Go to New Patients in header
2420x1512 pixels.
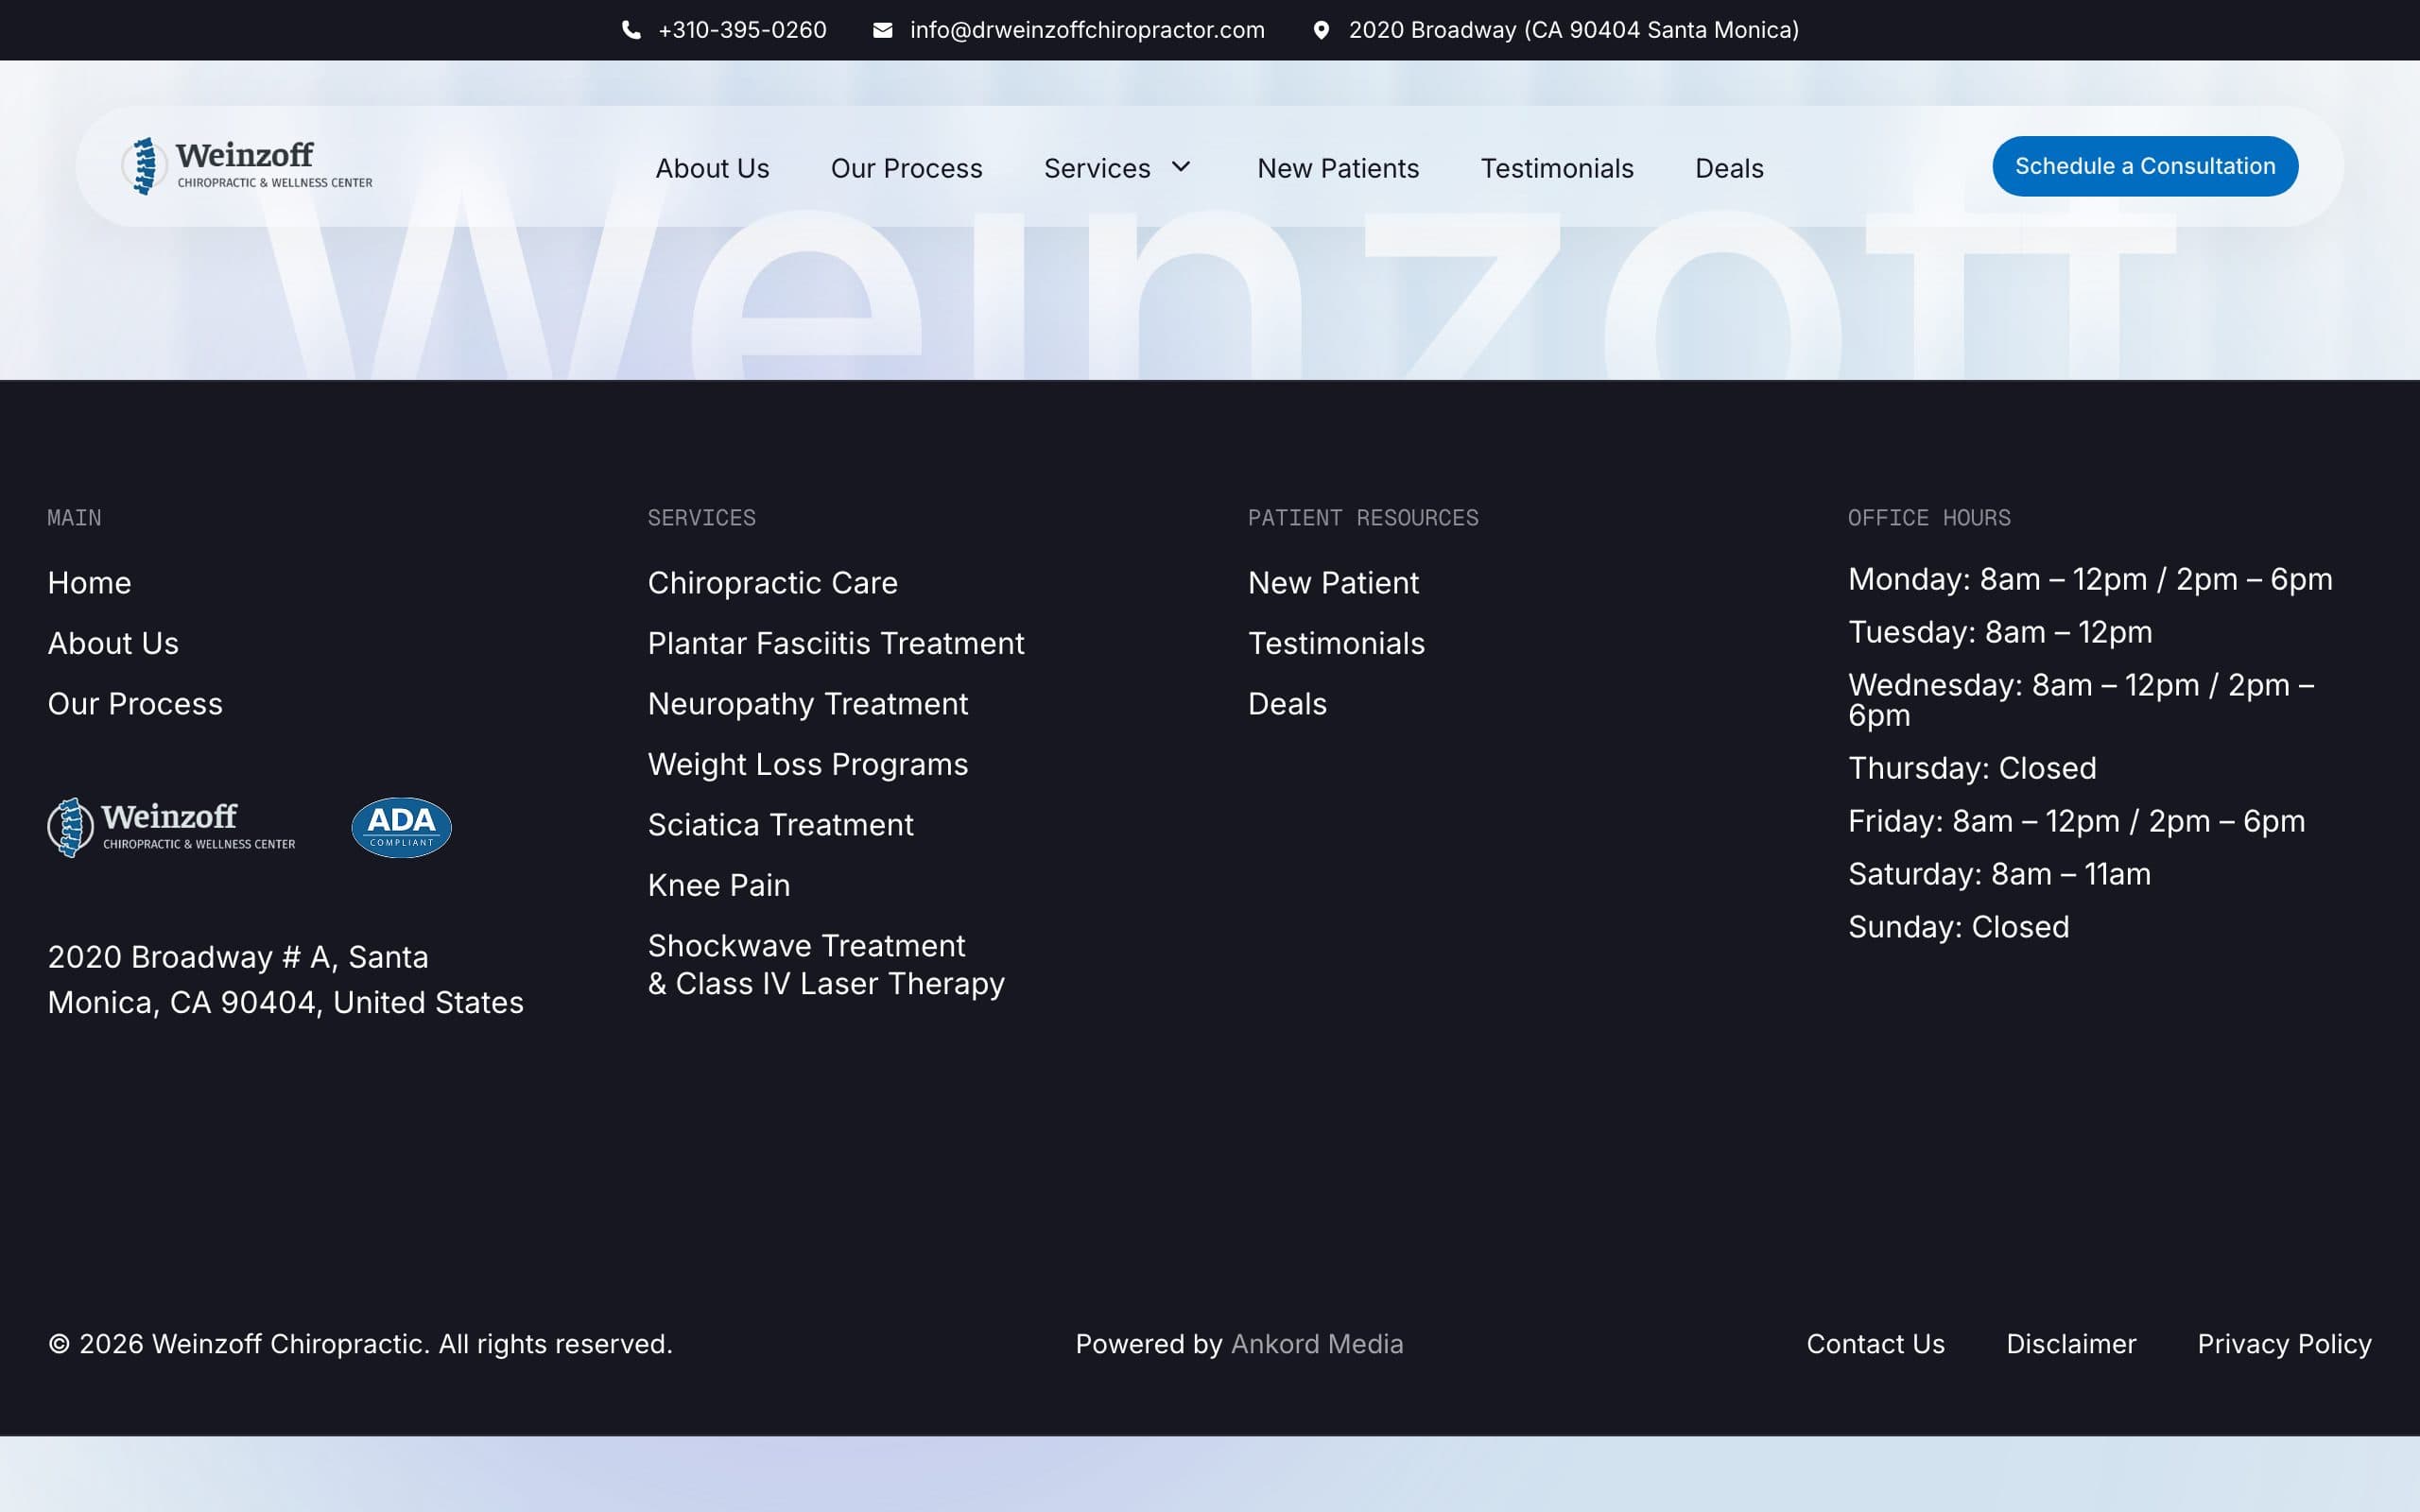pyautogui.click(x=1338, y=168)
